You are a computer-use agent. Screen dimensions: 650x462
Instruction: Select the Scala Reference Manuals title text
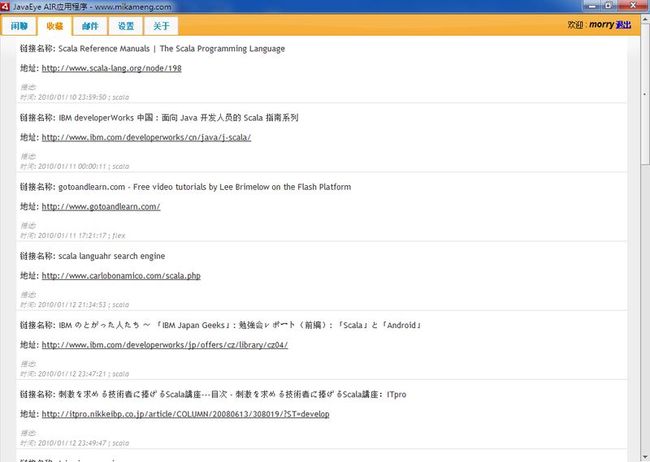coord(172,49)
